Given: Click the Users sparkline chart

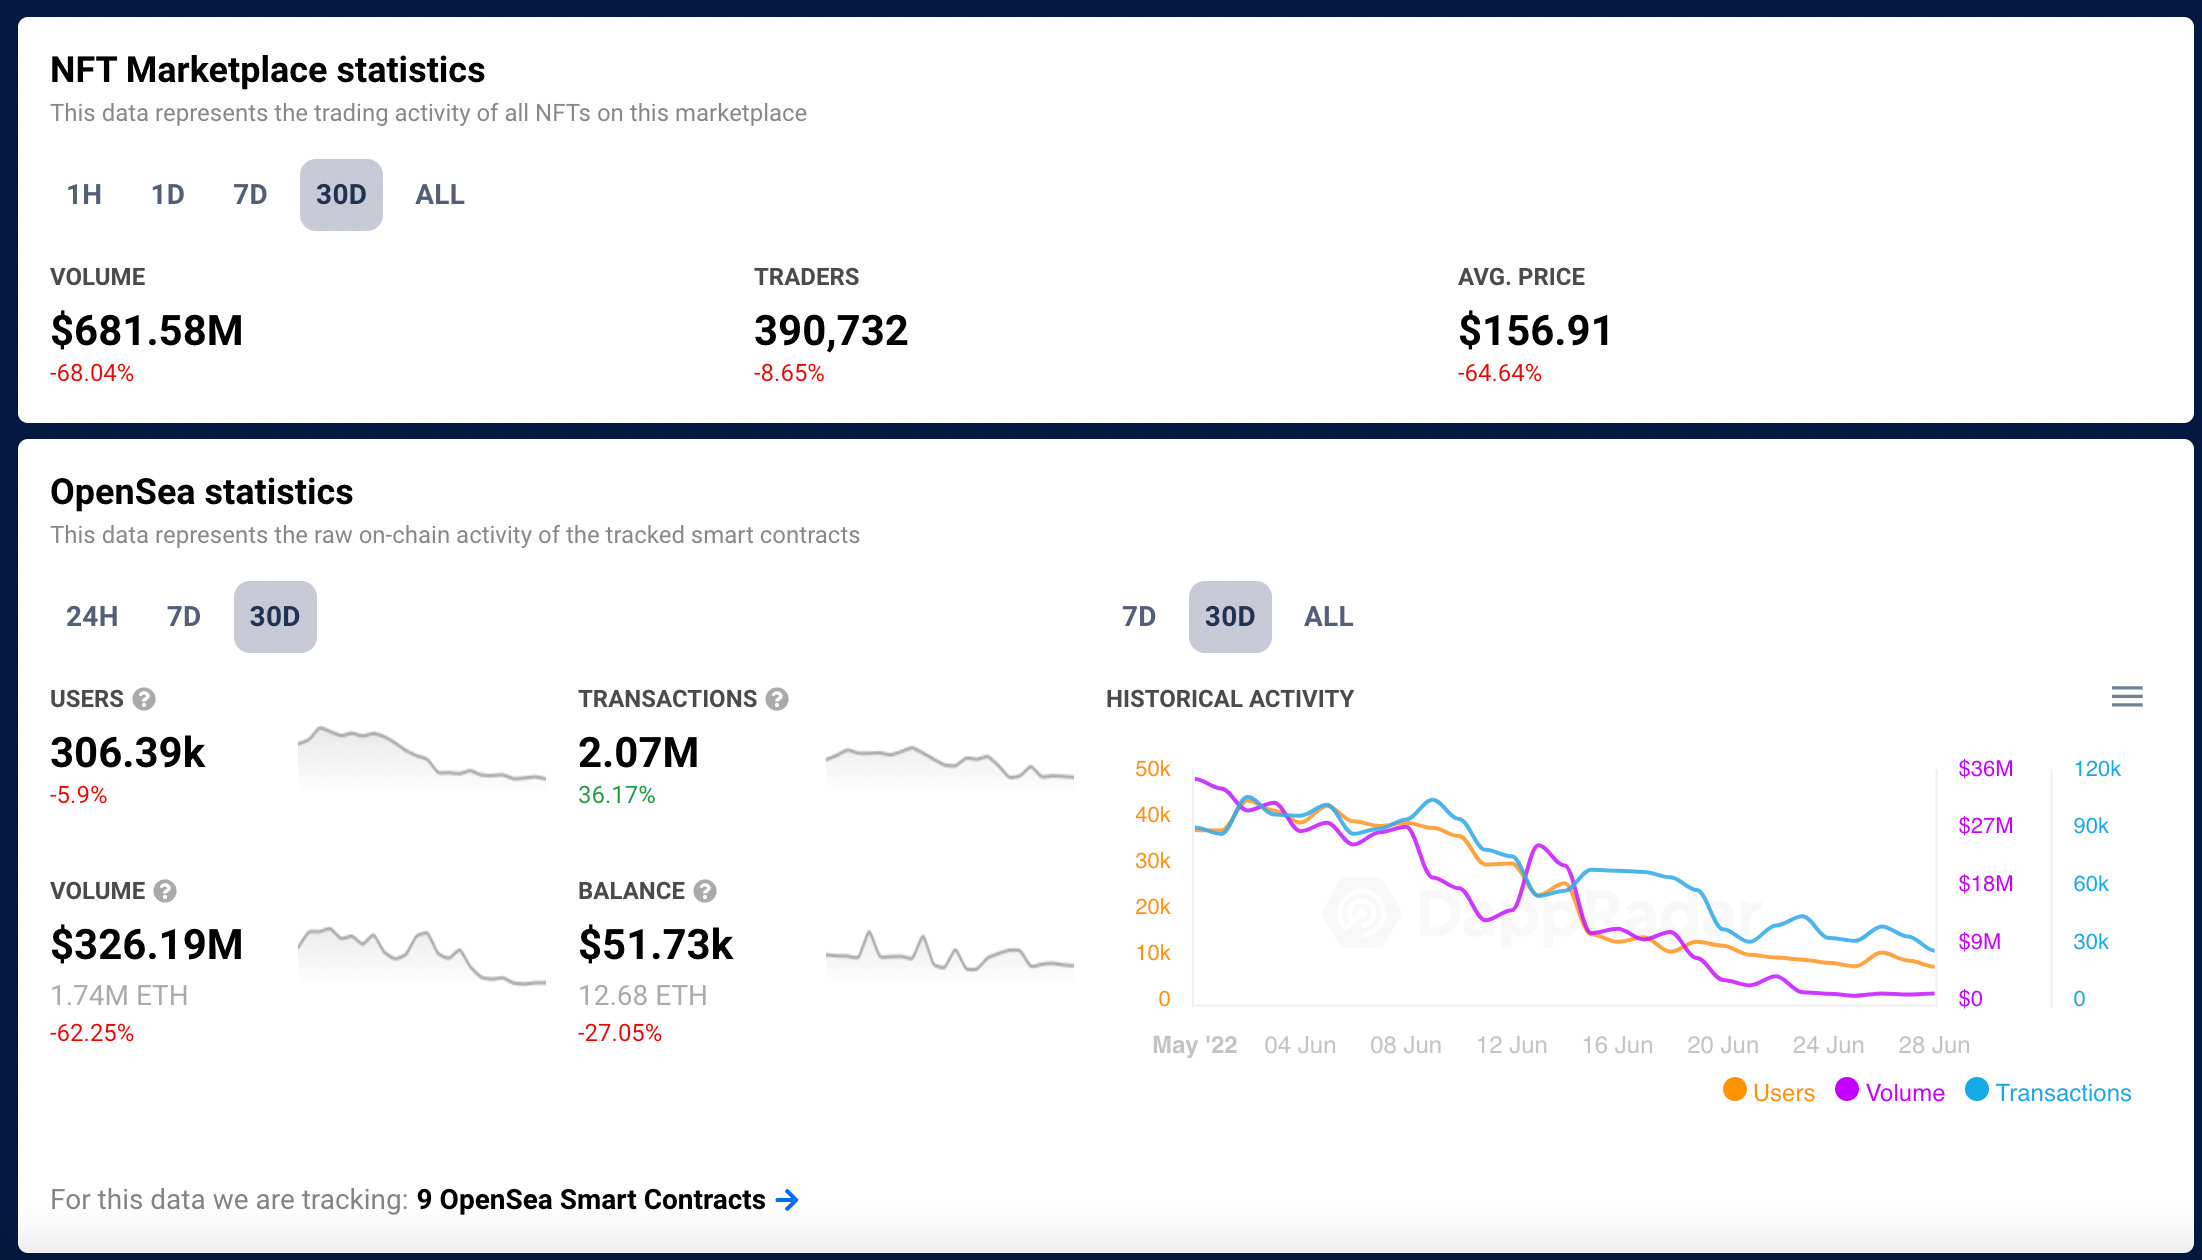Looking at the screenshot, I should [421, 757].
